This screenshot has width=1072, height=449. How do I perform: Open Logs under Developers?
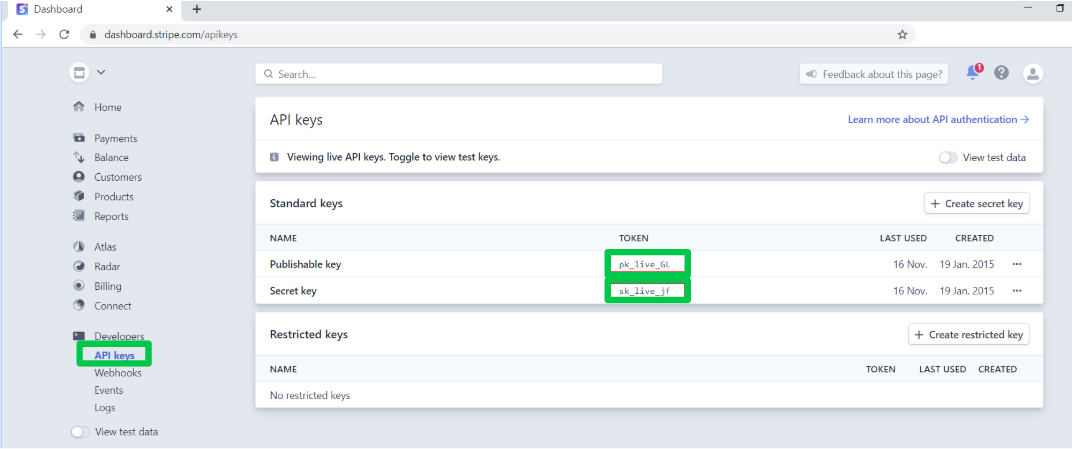click(x=105, y=407)
